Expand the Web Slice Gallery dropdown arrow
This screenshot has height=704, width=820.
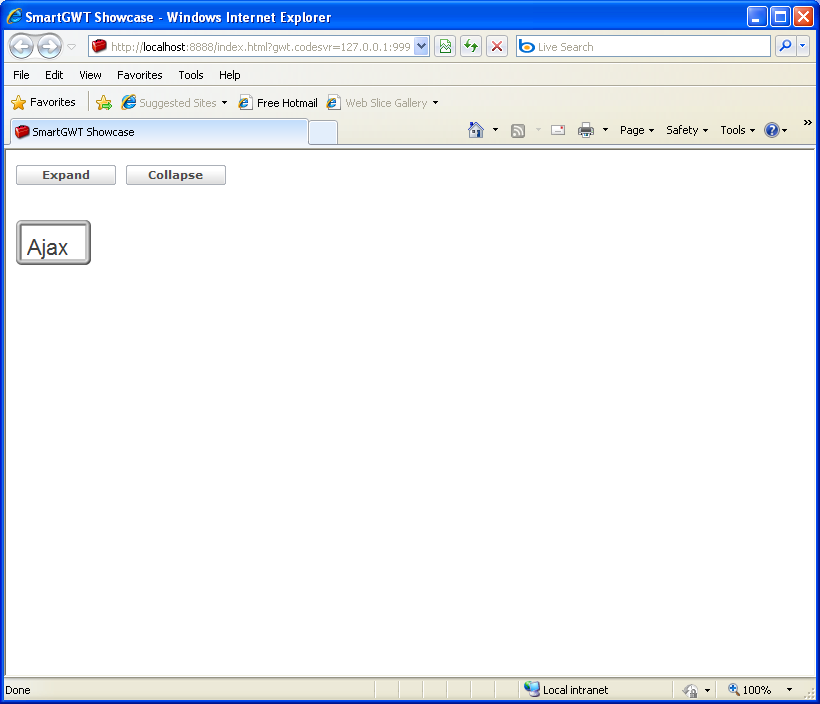435,103
